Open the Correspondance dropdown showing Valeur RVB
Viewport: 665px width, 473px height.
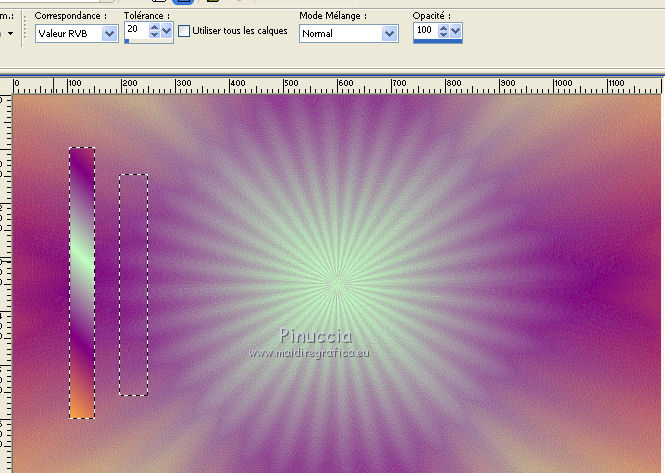[76, 34]
